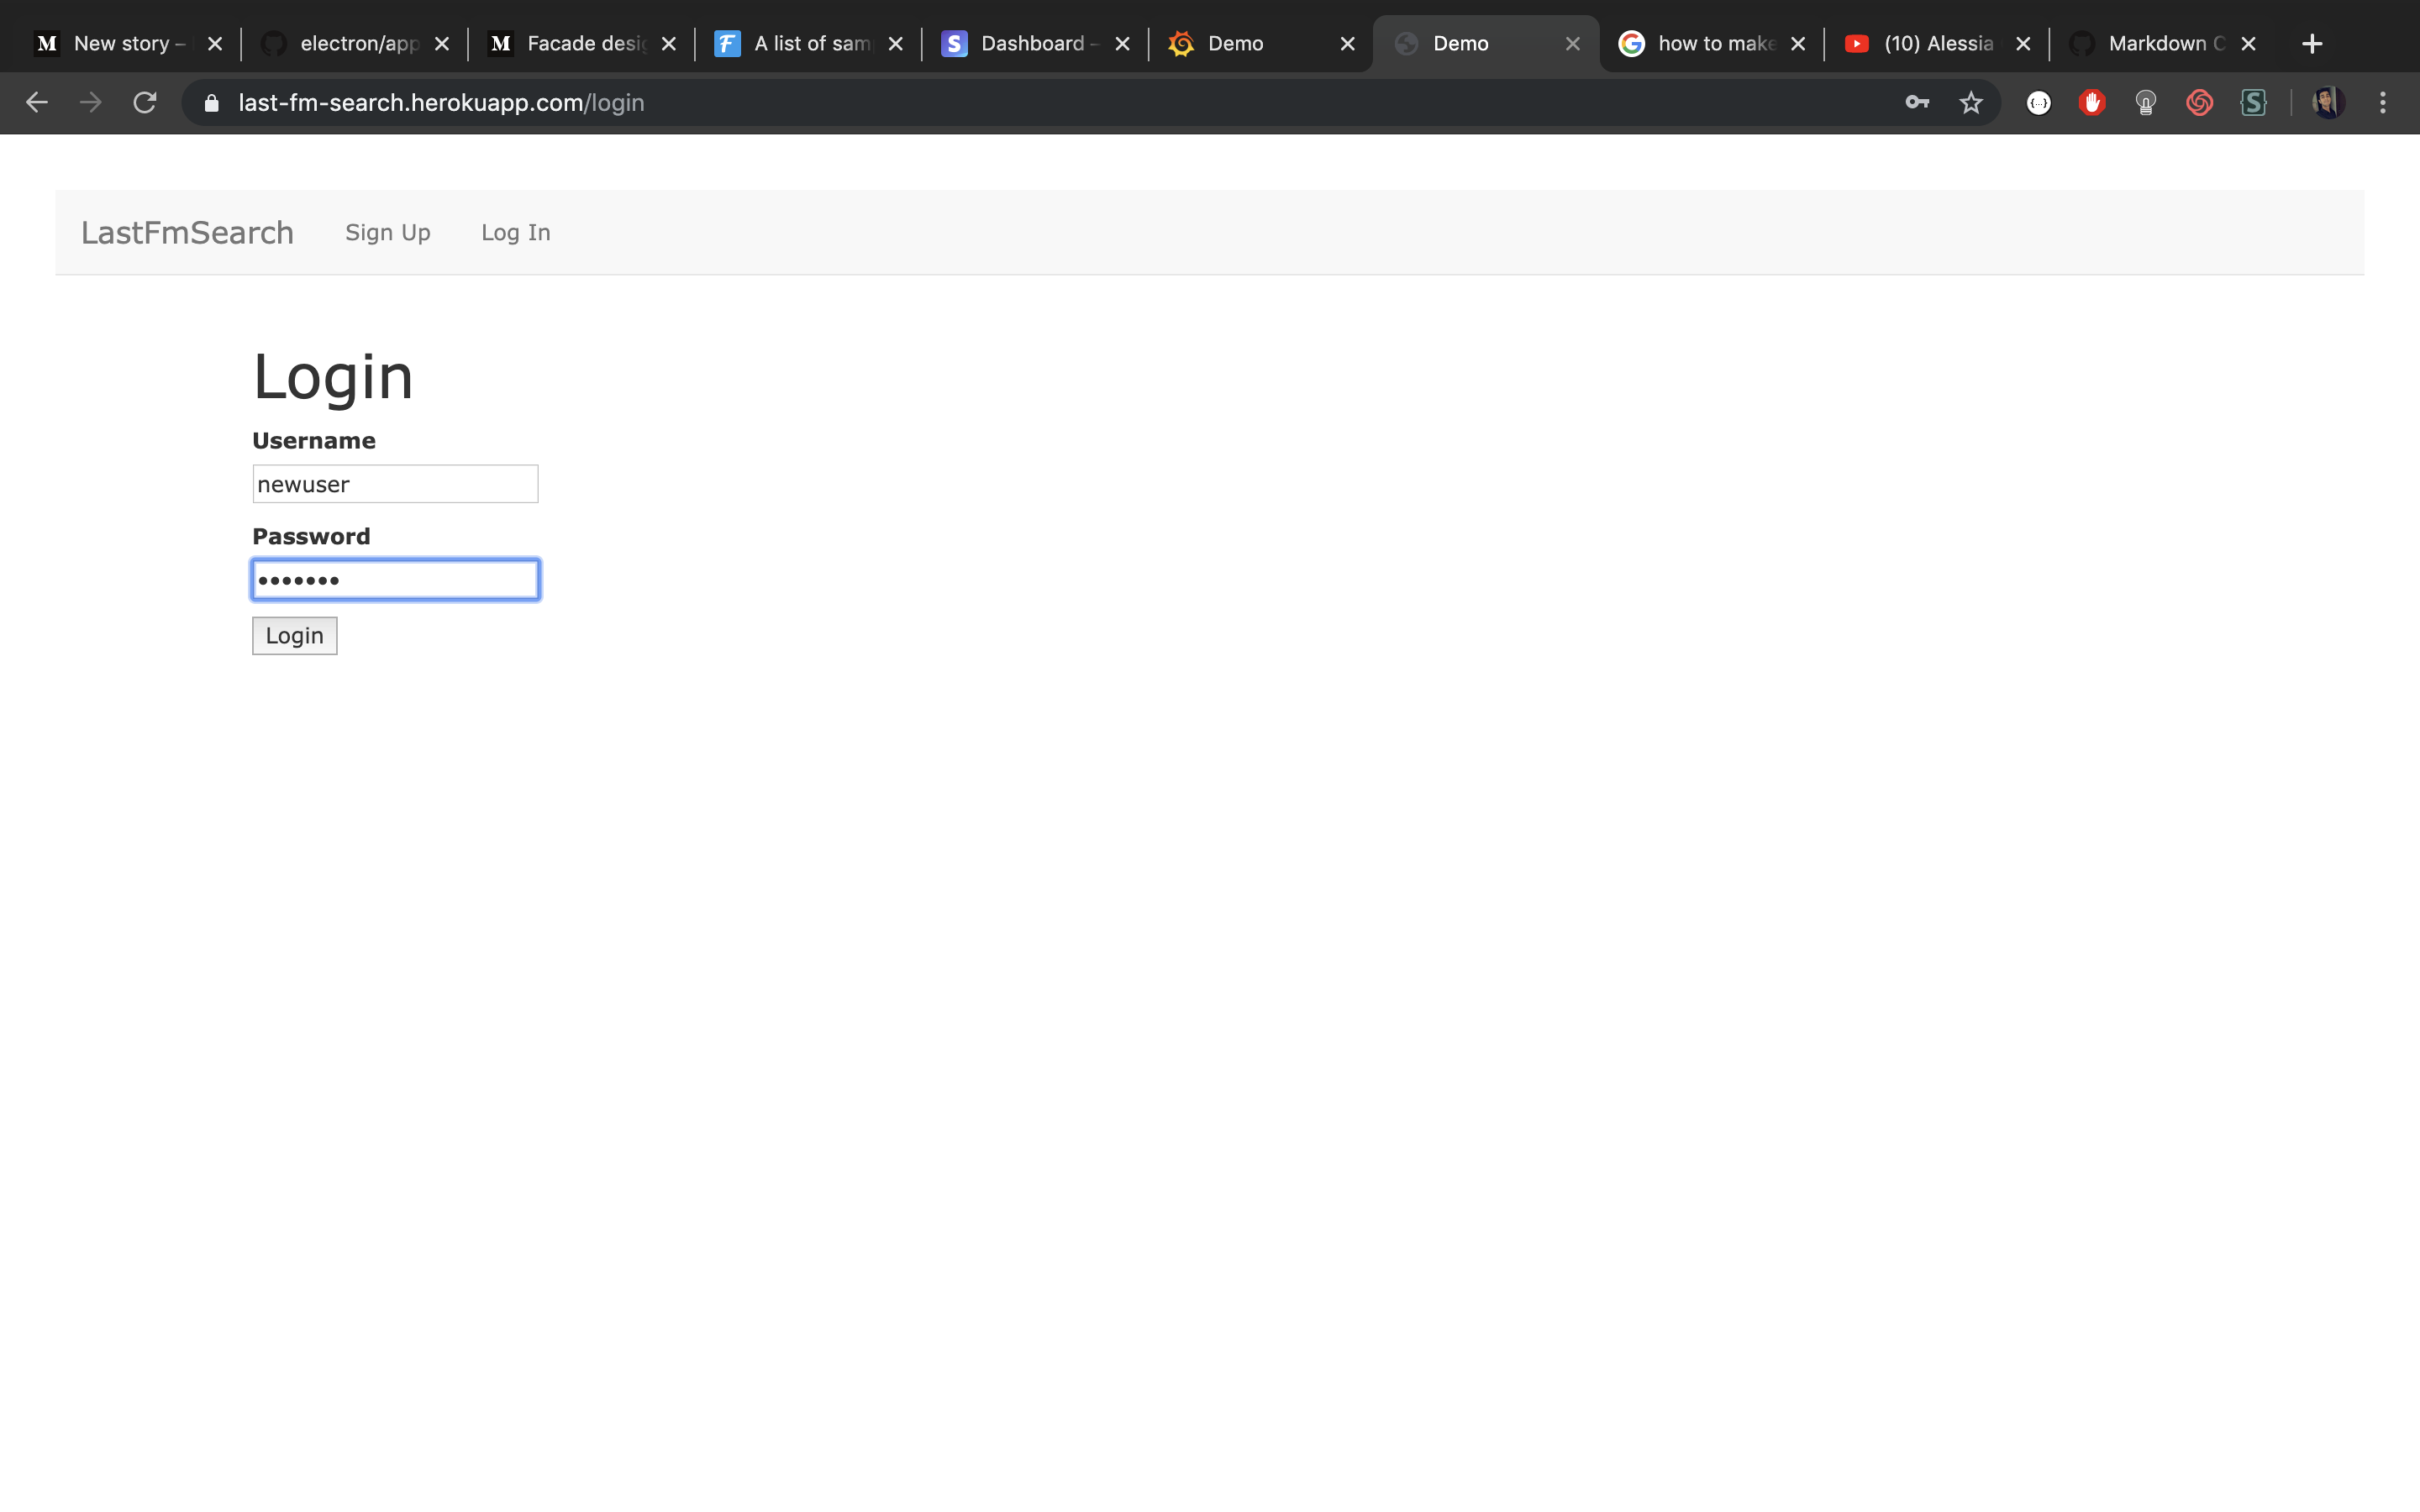2420x1512 pixels.
Task: Reload the current page
Action: (x=145, y=102)
